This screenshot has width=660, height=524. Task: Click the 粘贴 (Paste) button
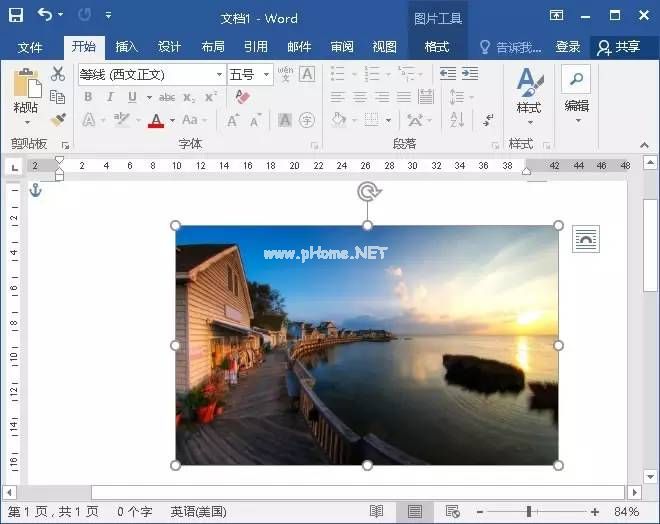point(27,90)
